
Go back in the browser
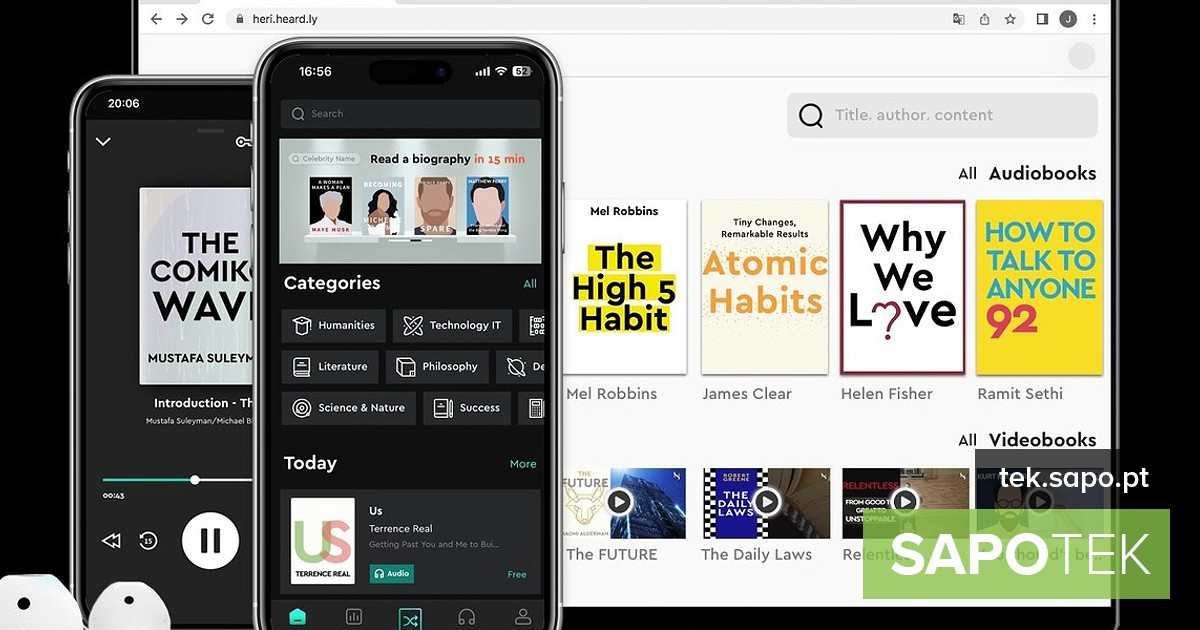pyautogui.click(x=157, y=19)
